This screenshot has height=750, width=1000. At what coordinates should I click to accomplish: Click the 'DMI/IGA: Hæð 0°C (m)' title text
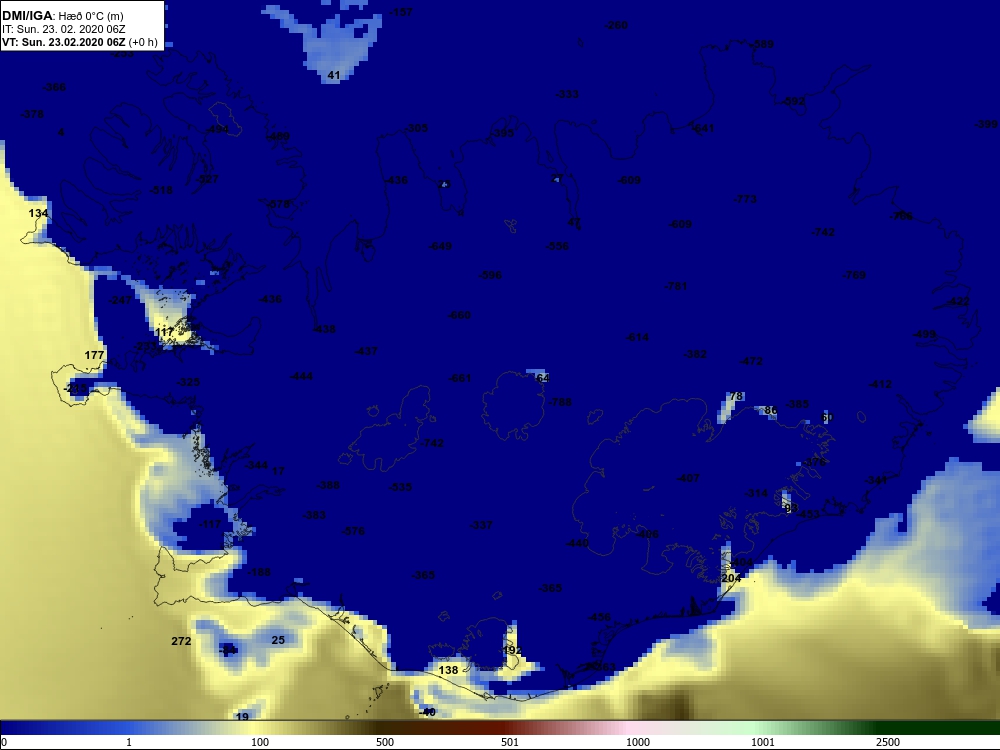pyautogui.click(x=62, y=16)
